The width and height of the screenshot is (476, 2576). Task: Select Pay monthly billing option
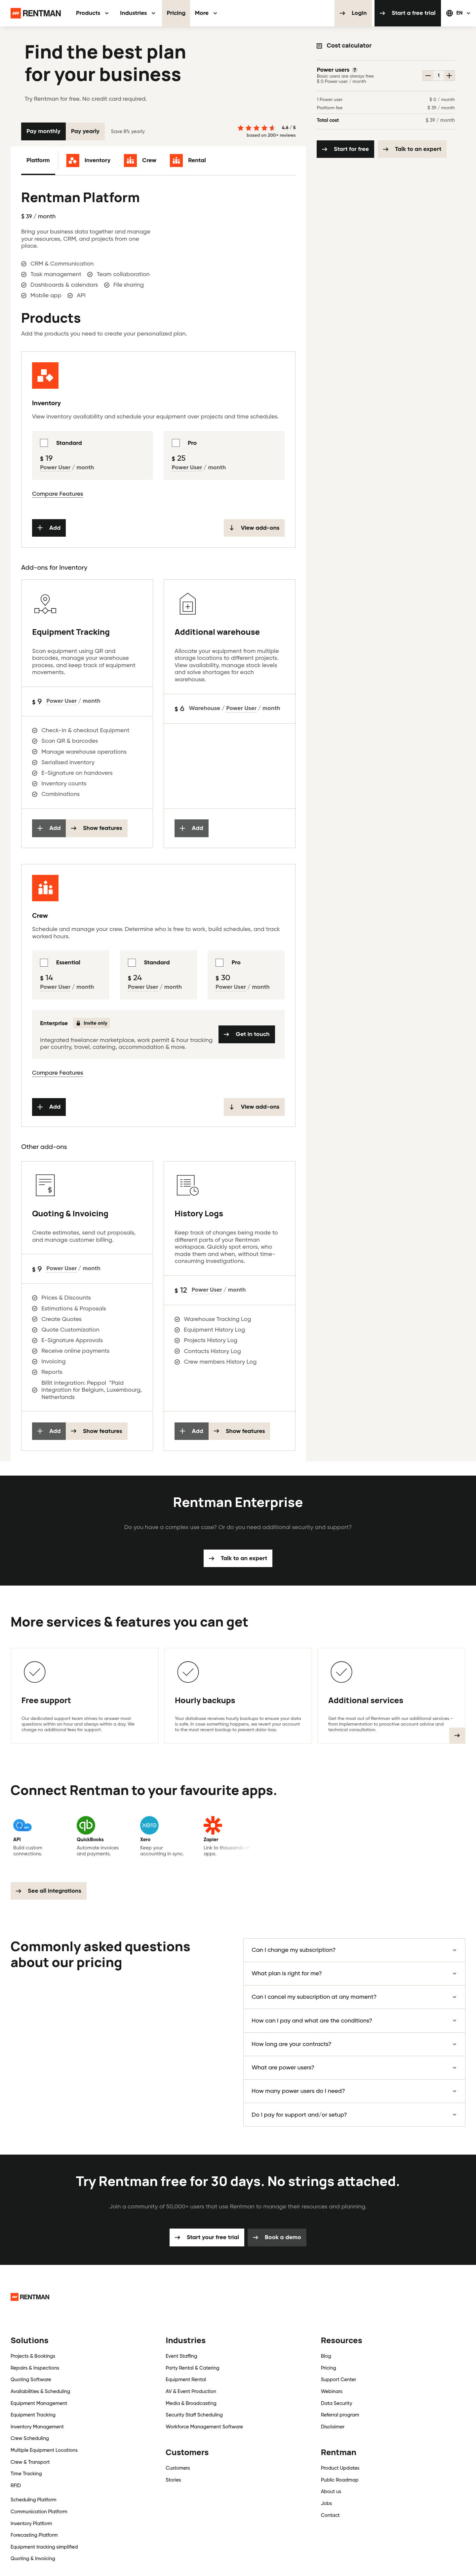(x=43, y=131)
